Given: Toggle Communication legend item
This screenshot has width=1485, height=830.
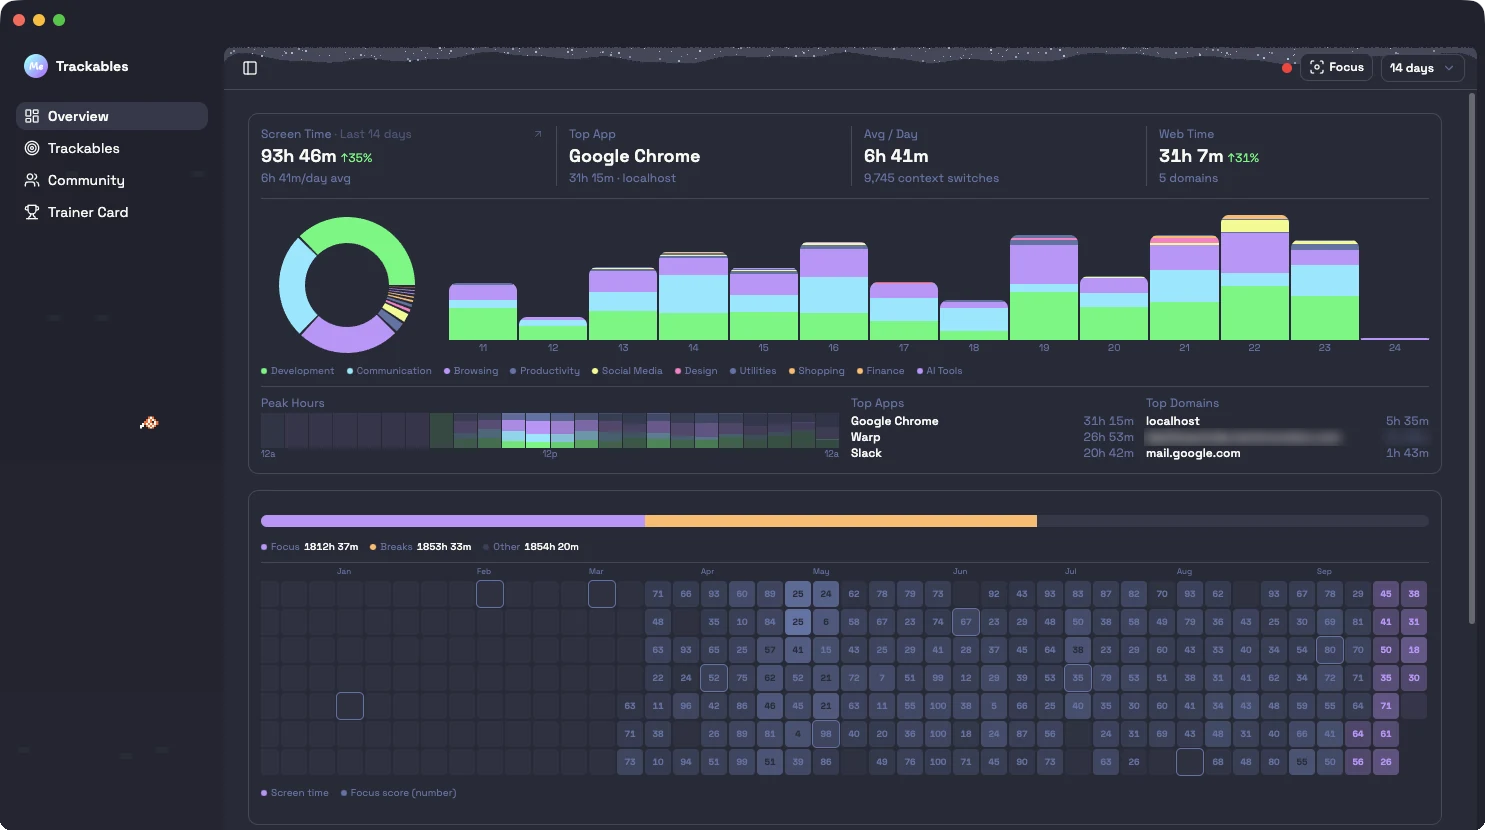Looking at the screenshot, I should pos(389,371).
